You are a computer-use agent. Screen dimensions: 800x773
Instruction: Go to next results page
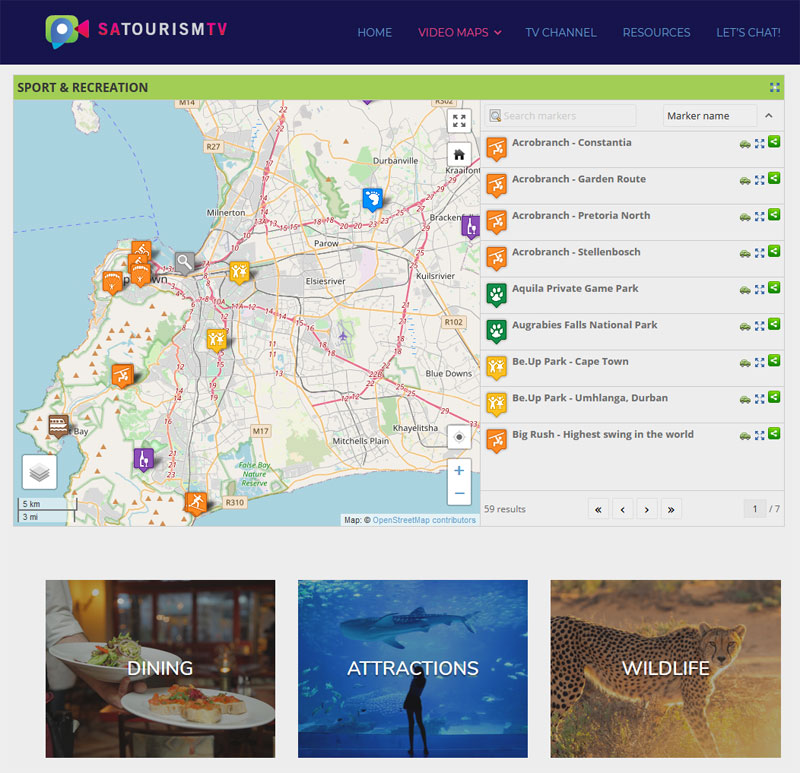(646, 509)
